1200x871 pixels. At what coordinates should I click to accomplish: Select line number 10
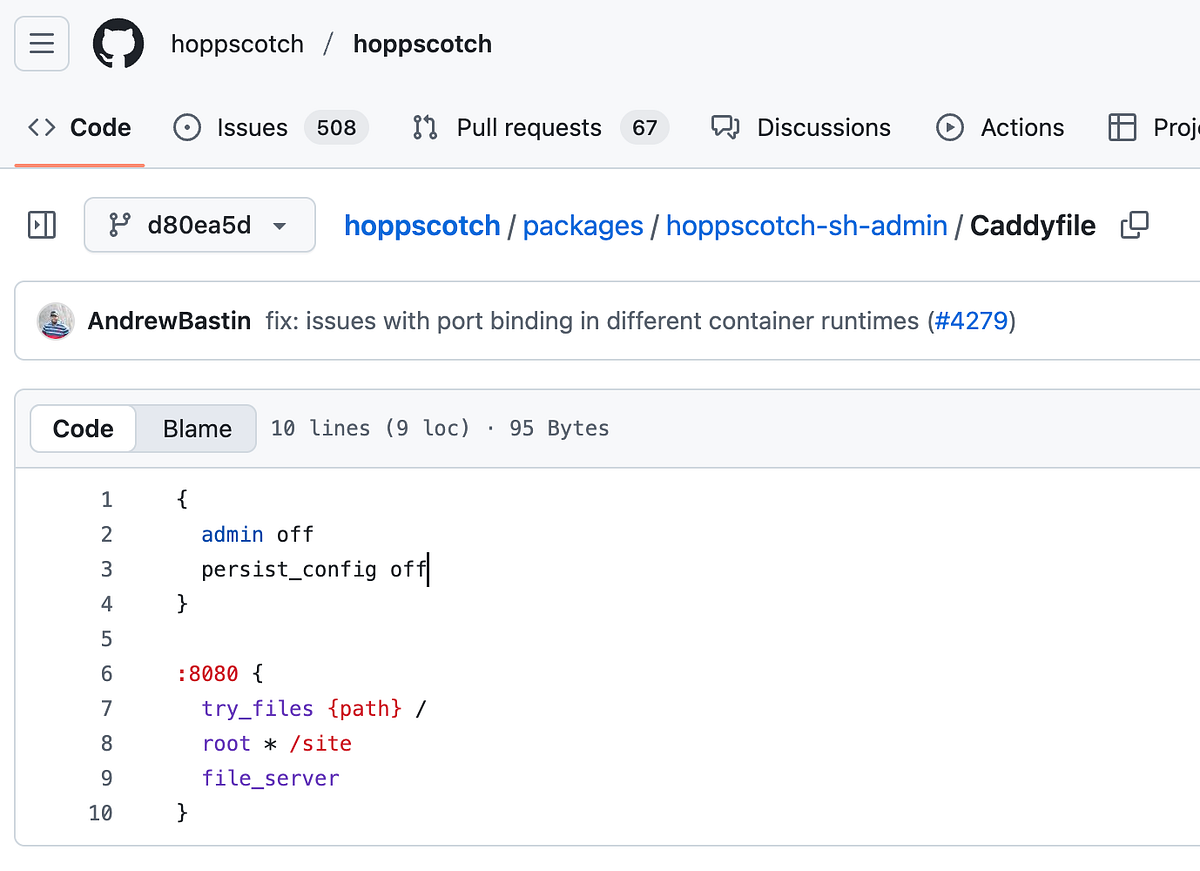point(101,813)
